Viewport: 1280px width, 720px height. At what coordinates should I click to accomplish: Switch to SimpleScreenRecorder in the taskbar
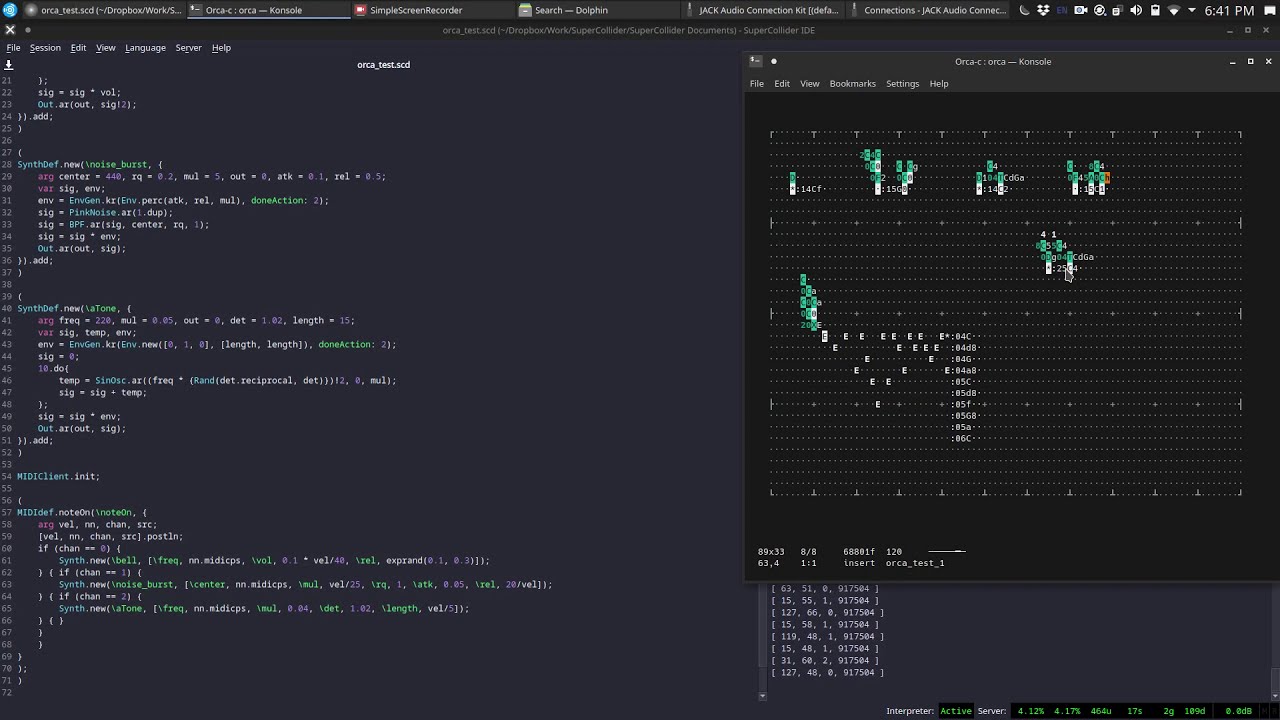click(x=435, y=10)
